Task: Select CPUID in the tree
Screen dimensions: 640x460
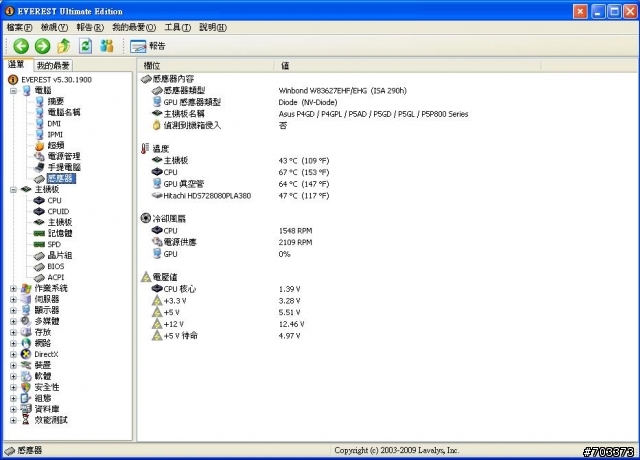Action: click(x=58, y=211)
